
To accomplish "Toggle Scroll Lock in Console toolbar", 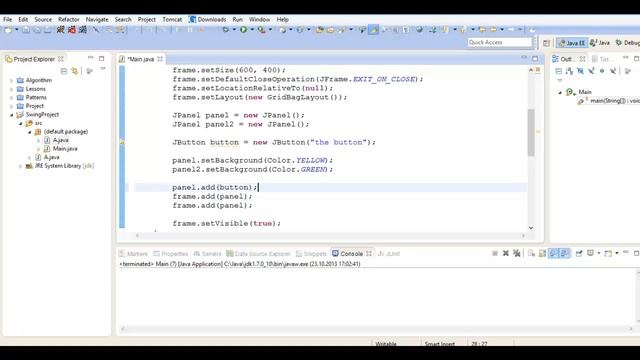I will (542, 253).
